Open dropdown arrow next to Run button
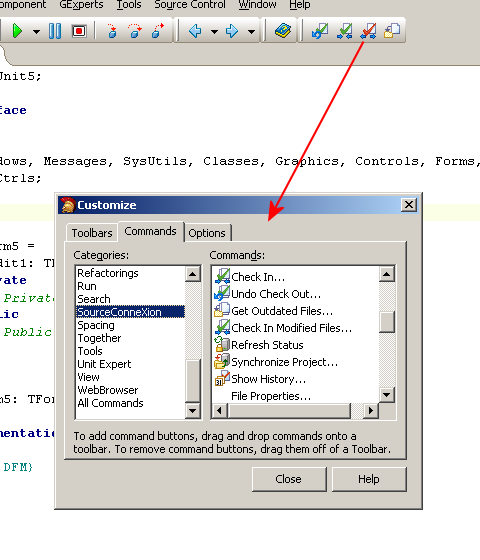 (36, 32)
